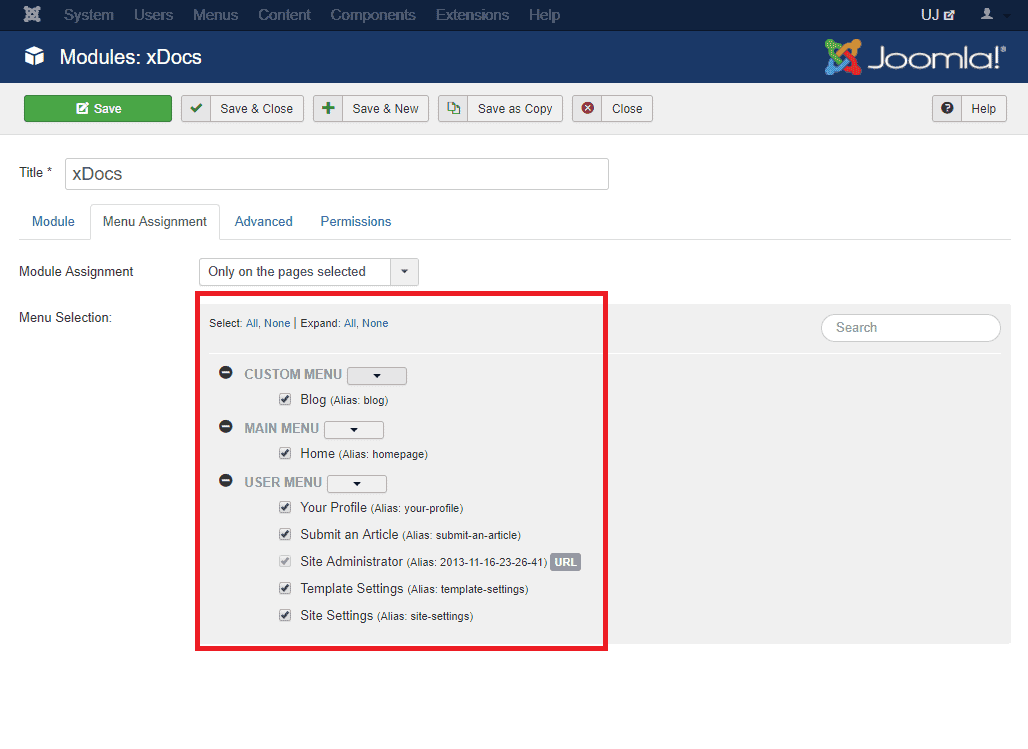Click the green Save button
Image resolution: width=1028 pixels, height=749 pixels.
(x=98, y=109)
